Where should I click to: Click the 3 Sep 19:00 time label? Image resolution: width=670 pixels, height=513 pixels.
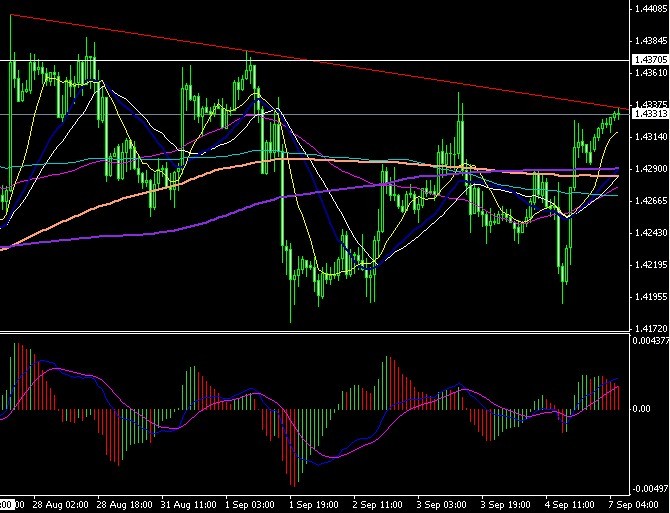point(506,504)
